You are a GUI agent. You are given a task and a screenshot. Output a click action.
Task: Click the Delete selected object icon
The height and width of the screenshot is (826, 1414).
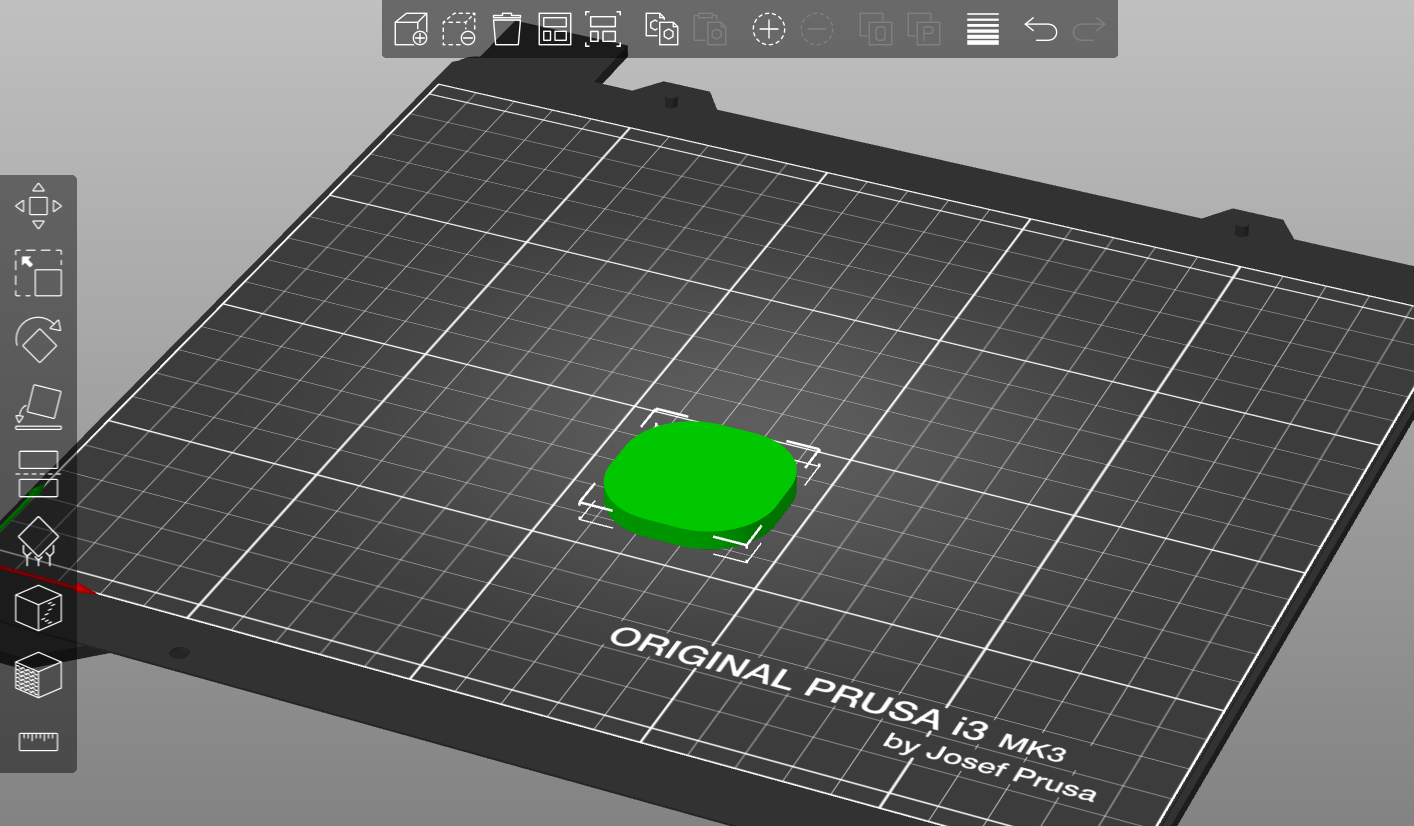(x=459, y=29)
